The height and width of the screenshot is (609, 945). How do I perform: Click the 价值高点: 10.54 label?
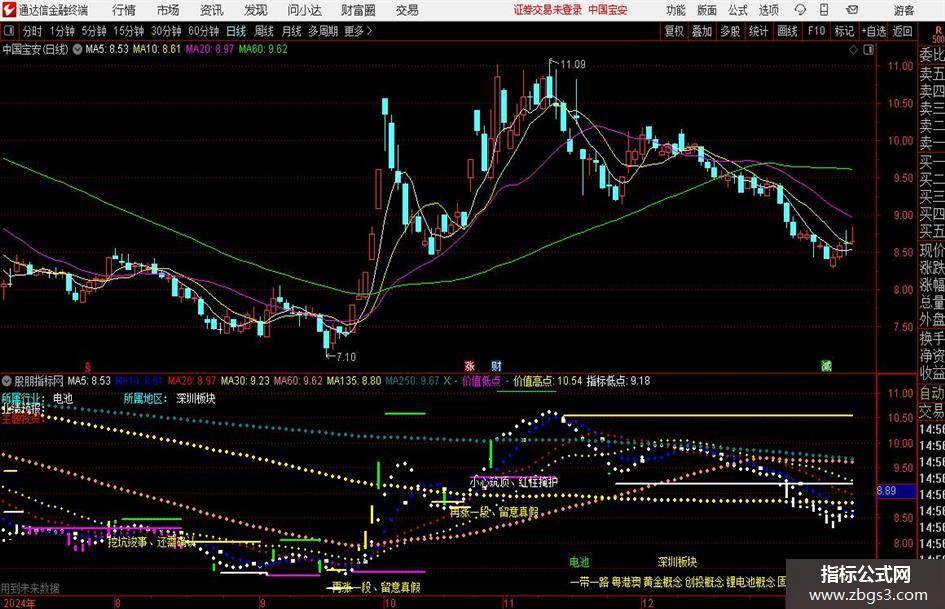click(547, 381)
